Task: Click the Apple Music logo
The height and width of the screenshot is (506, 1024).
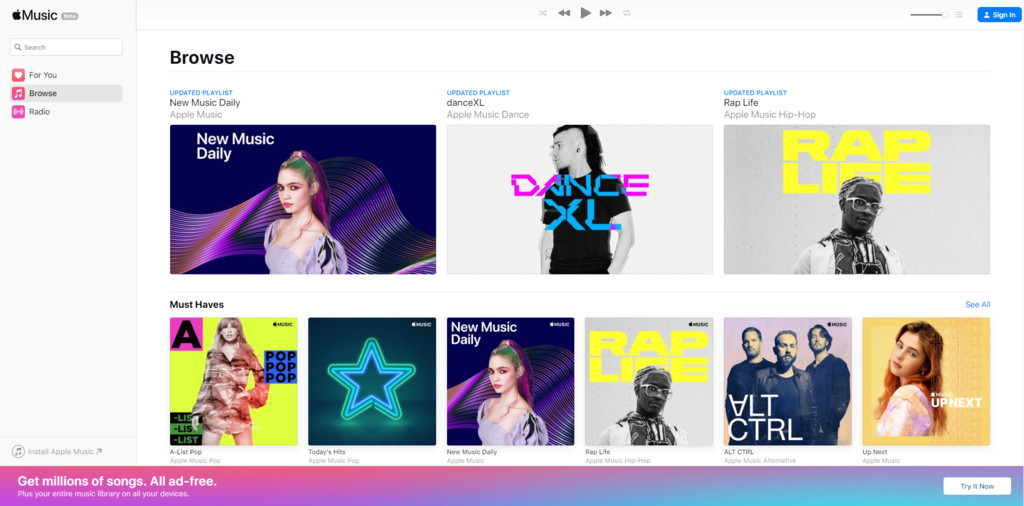Action: [35, 15]
